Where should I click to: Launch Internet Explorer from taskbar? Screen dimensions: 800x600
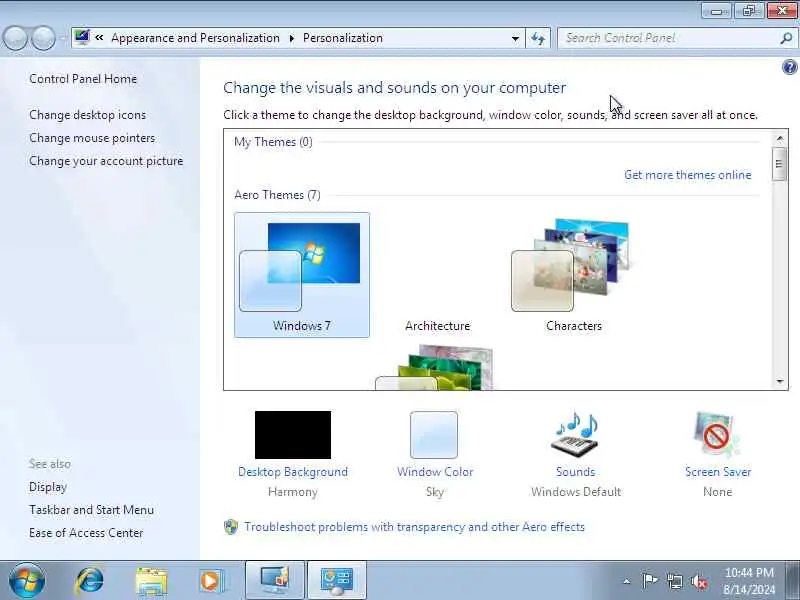click(90, 581)
